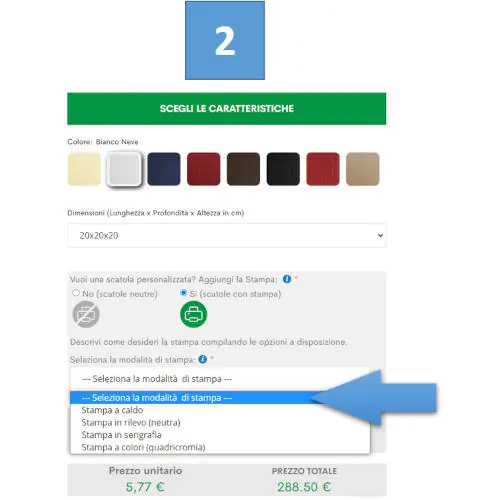Pick the black color swatch

(x=283, y=169)
